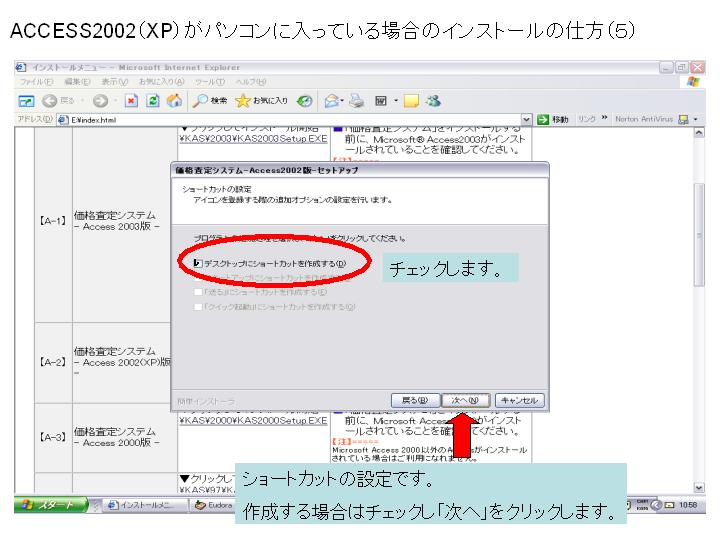Click text 価格査定システム - Access 2002(XP)版
Image resolution: width=720 pixels, height=540 pixels.
click(122, 362)
